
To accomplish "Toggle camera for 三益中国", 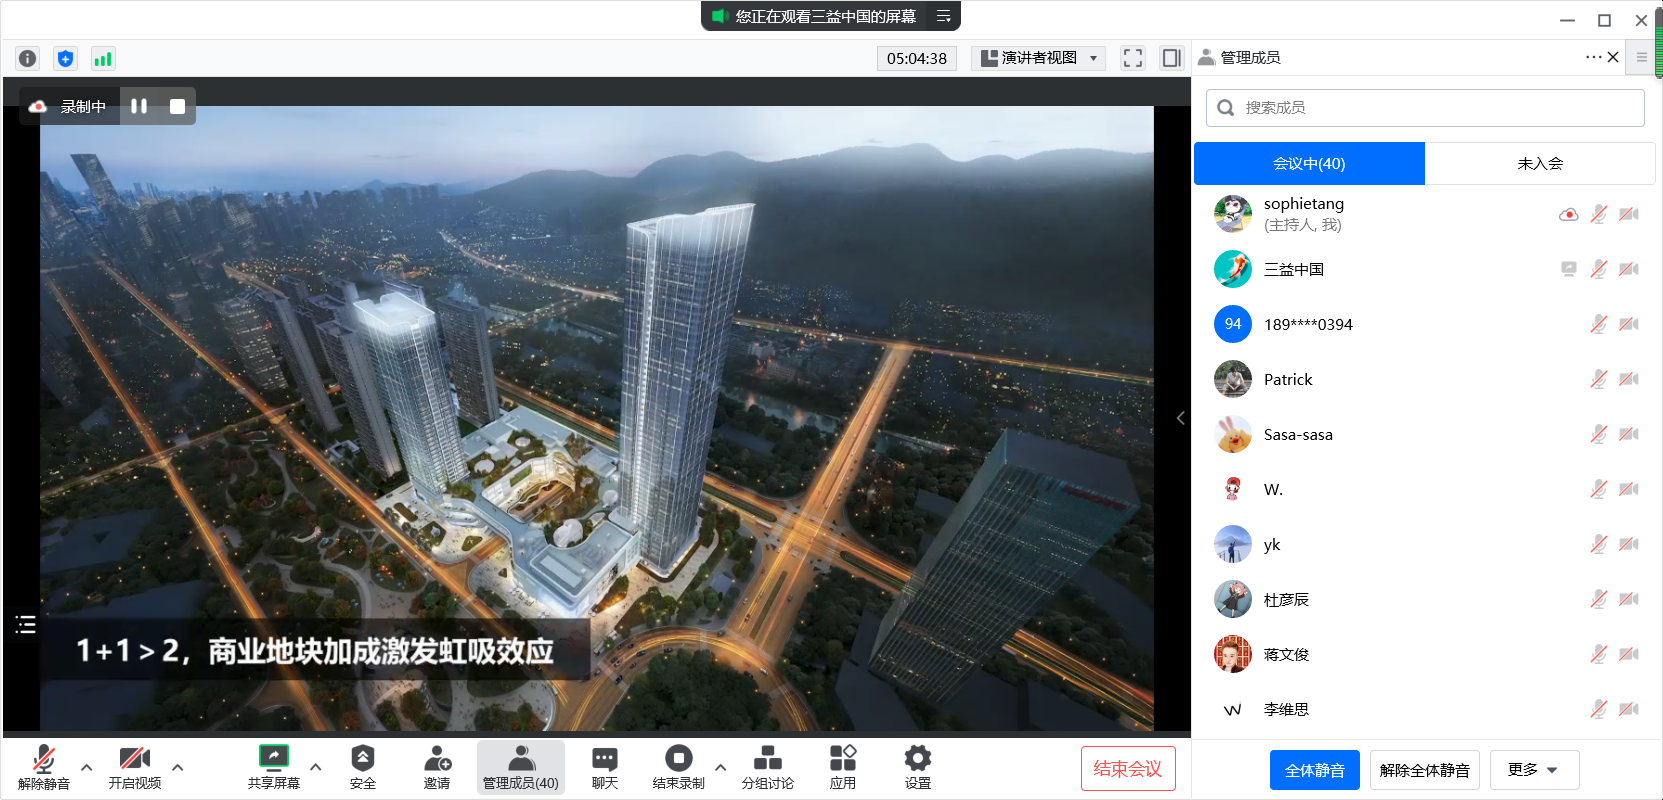I will pos(1629,269).
